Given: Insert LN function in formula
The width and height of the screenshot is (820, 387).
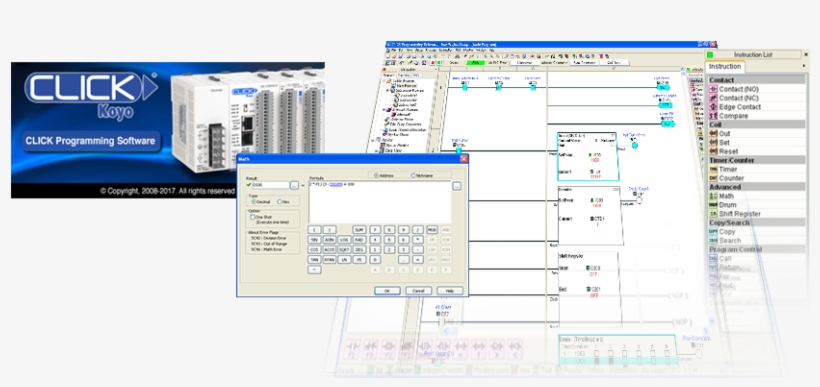Looking at the screenshot, I should click(344, 259).
